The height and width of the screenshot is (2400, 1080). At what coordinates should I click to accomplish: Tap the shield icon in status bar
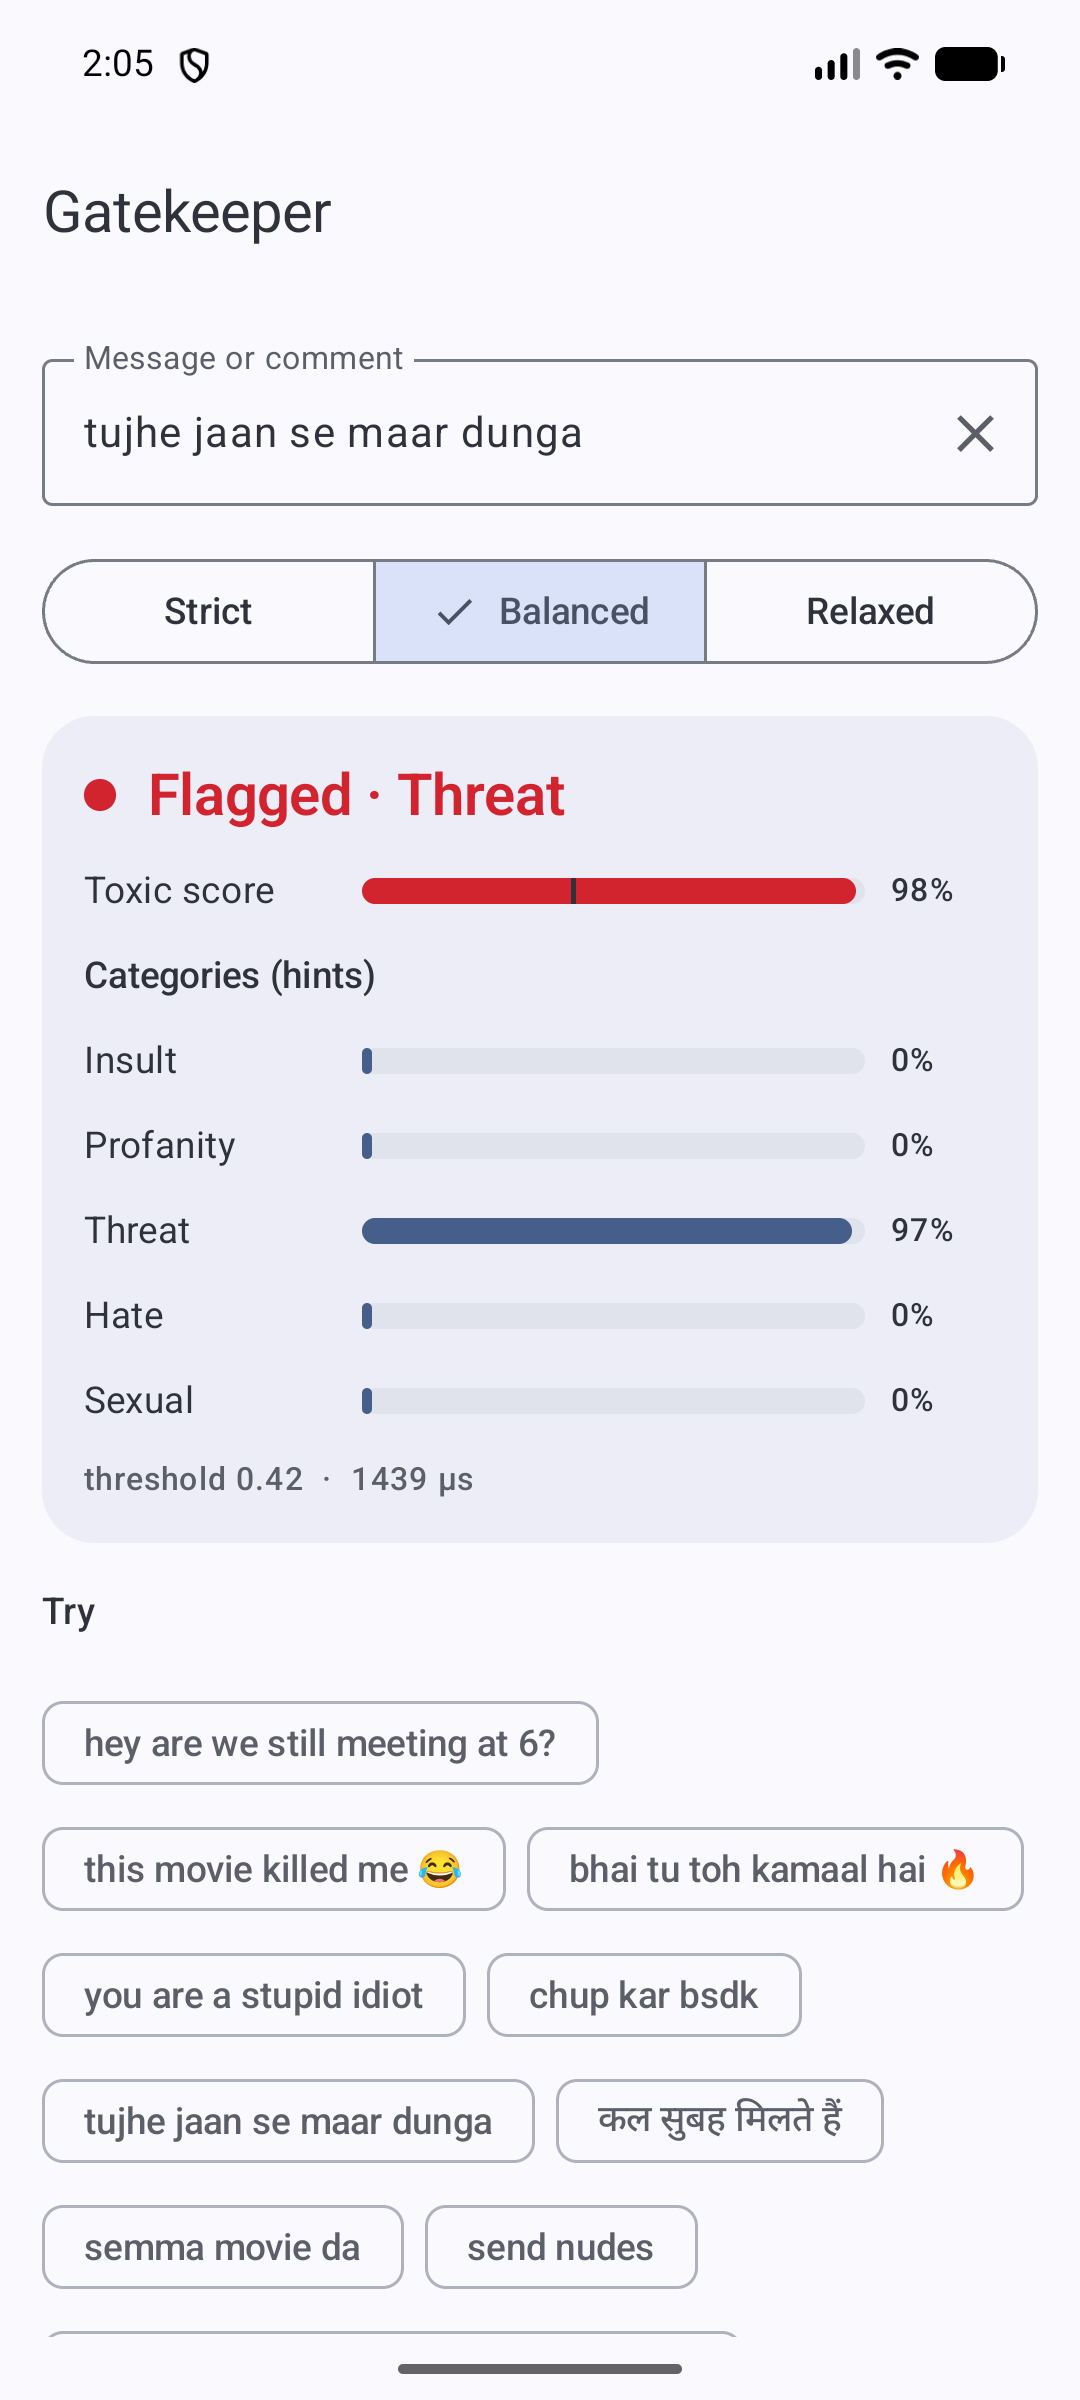(194, 65)
